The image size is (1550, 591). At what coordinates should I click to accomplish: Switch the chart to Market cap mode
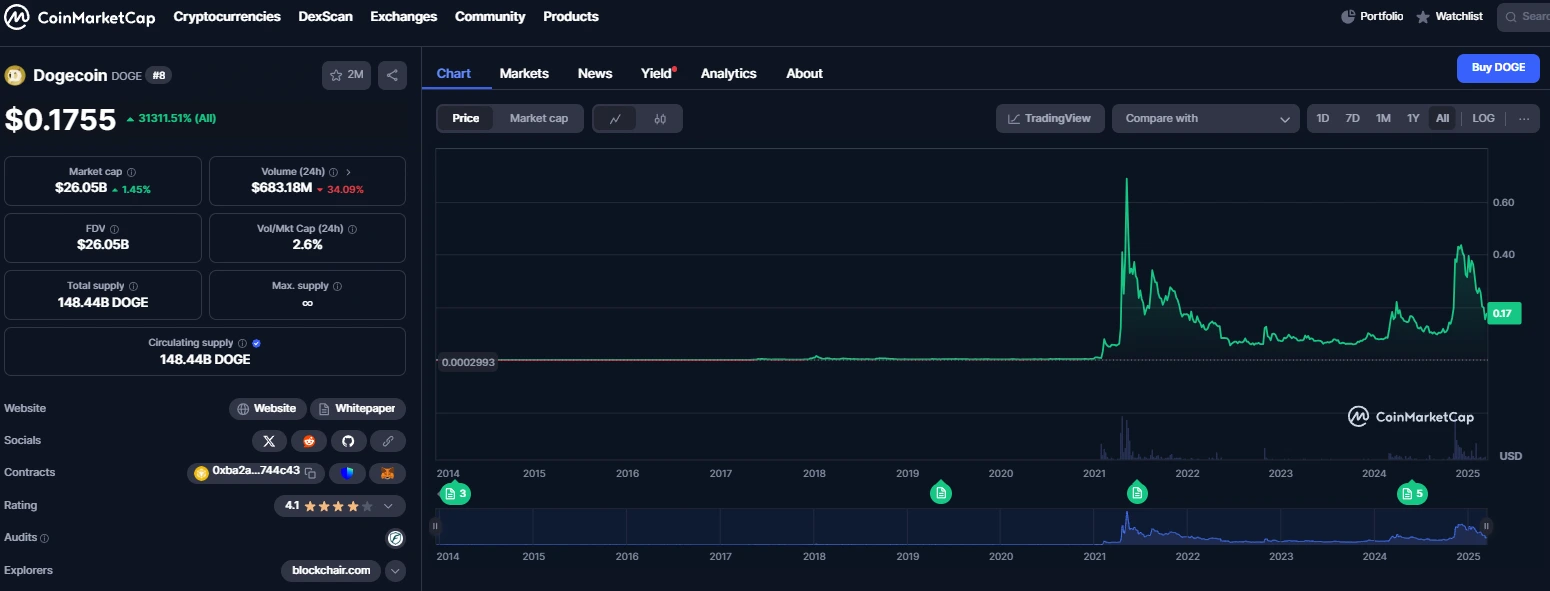tap(539, 118)
